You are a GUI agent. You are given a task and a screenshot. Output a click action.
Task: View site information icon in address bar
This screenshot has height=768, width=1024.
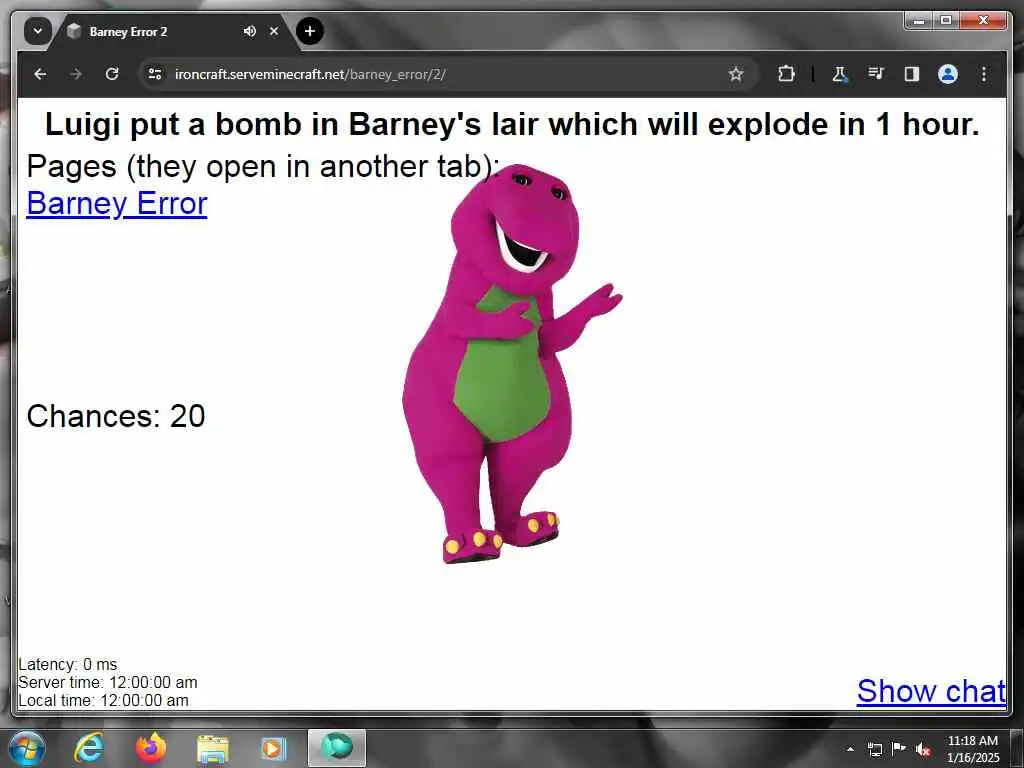[155, 74]
